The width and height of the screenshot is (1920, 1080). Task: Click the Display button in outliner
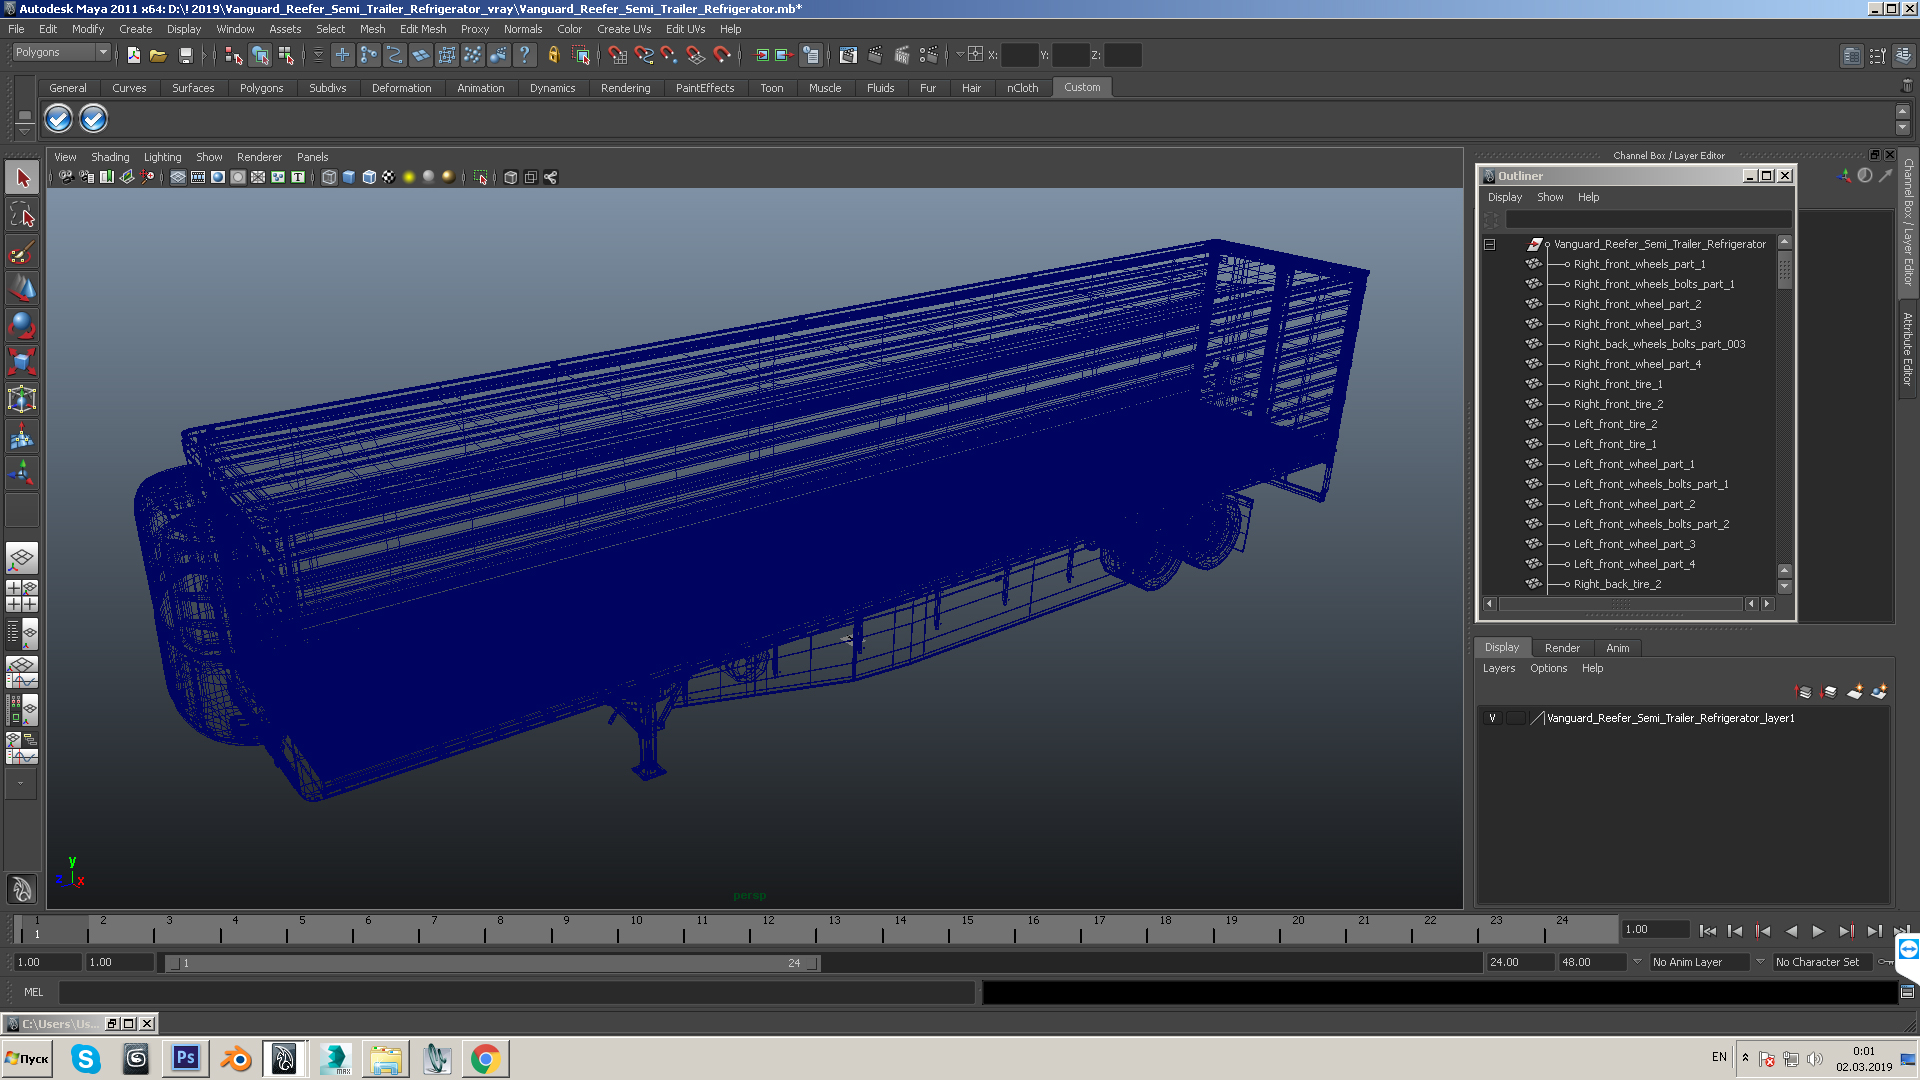[x=1506, y=195]
